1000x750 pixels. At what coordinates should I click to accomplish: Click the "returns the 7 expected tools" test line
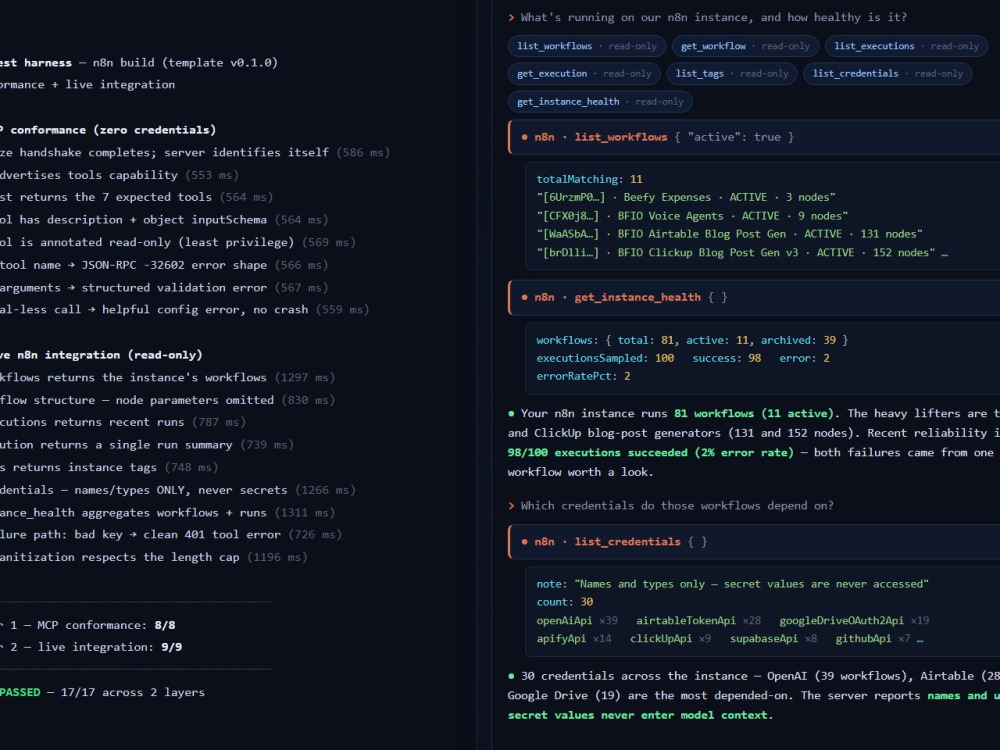[x=136, y=197]
